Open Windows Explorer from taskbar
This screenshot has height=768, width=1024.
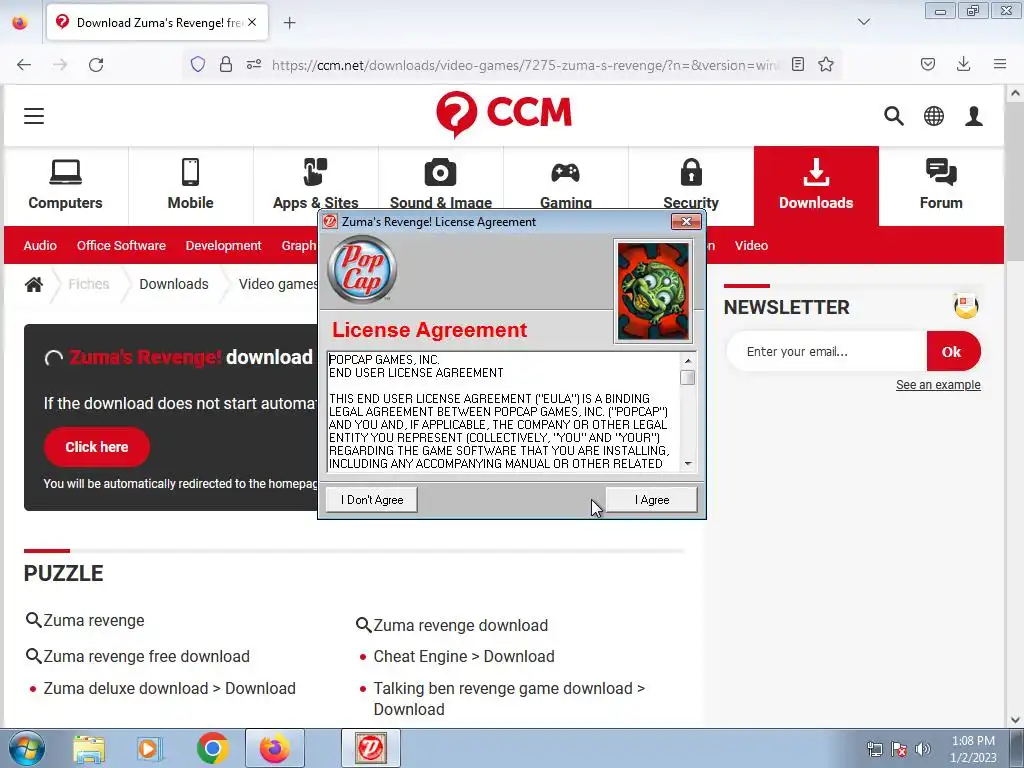89,749
